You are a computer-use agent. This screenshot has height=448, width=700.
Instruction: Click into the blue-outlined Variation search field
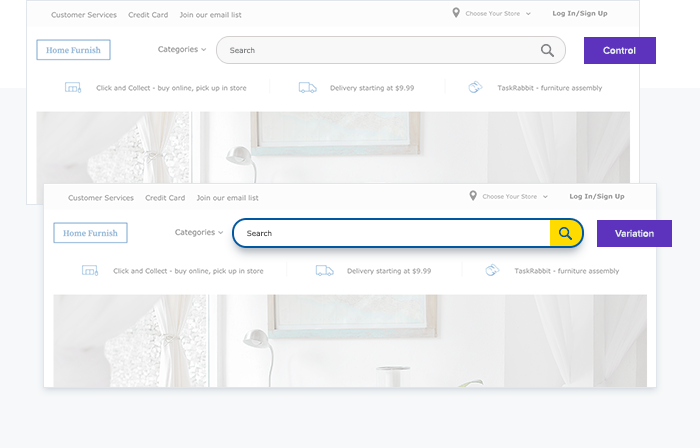click(390, 233)
